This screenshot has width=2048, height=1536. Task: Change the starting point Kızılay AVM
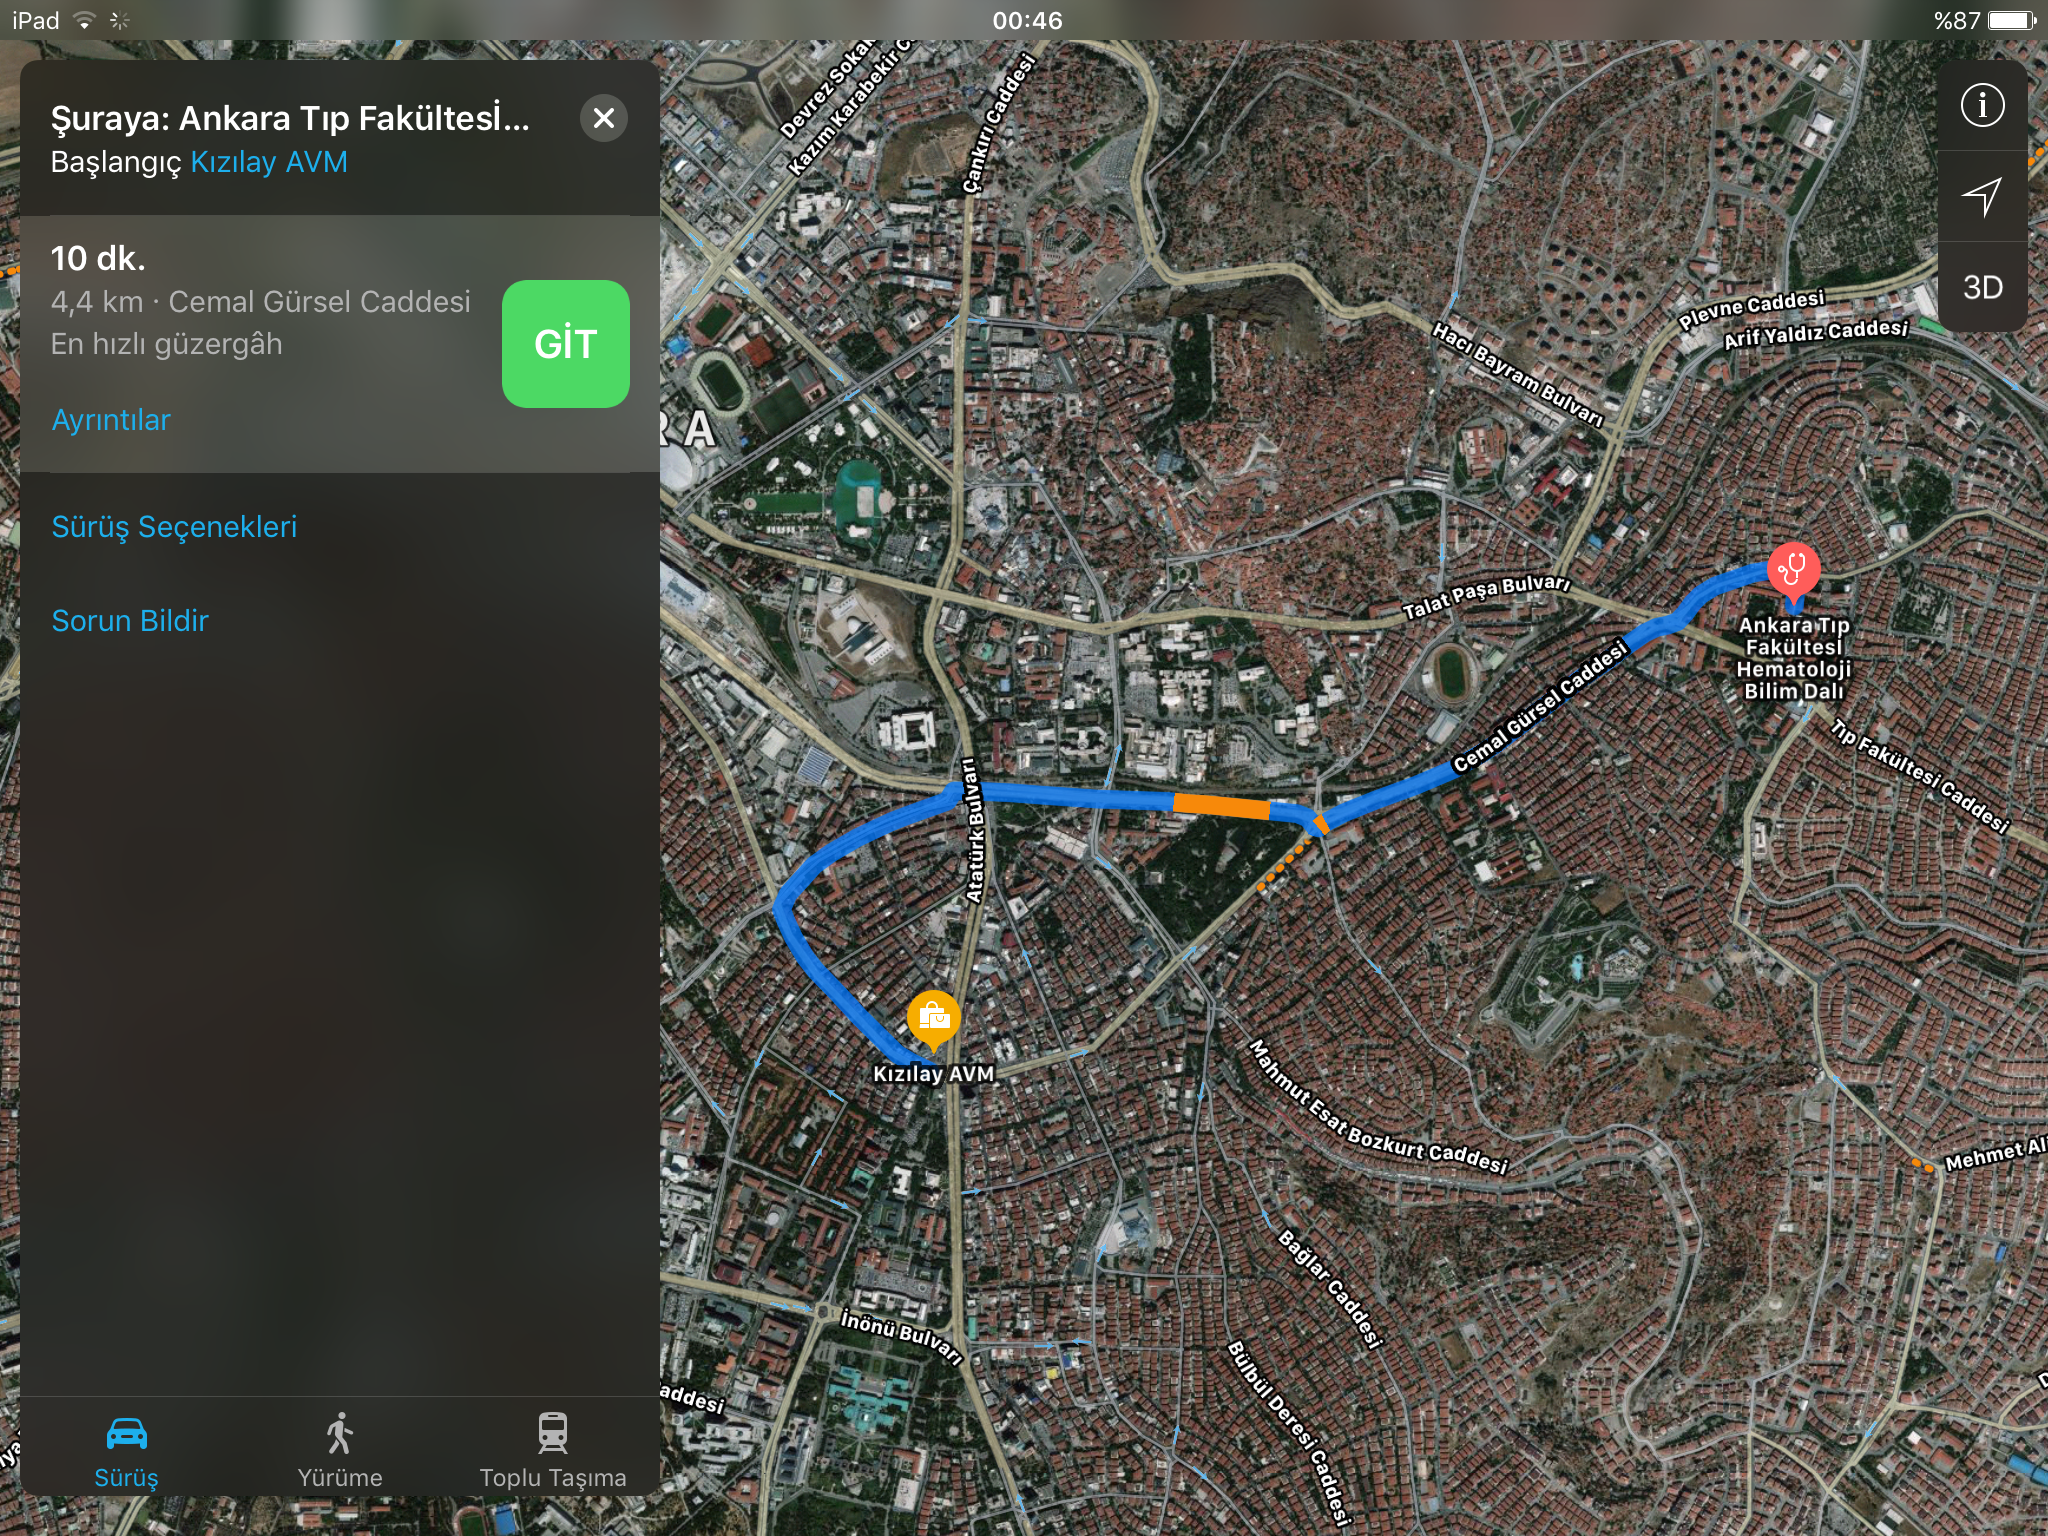tap(269, 162)
